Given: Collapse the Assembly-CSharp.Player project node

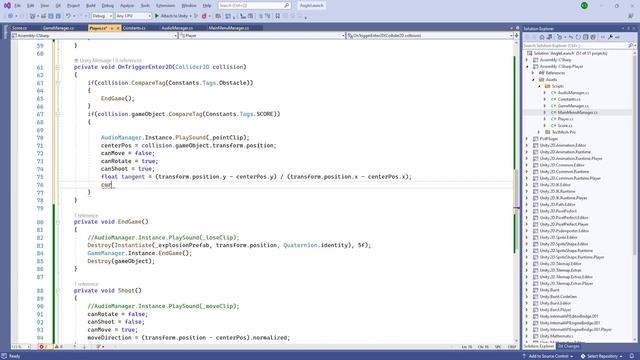Looking at the screenshot, I should coord(527,66).
